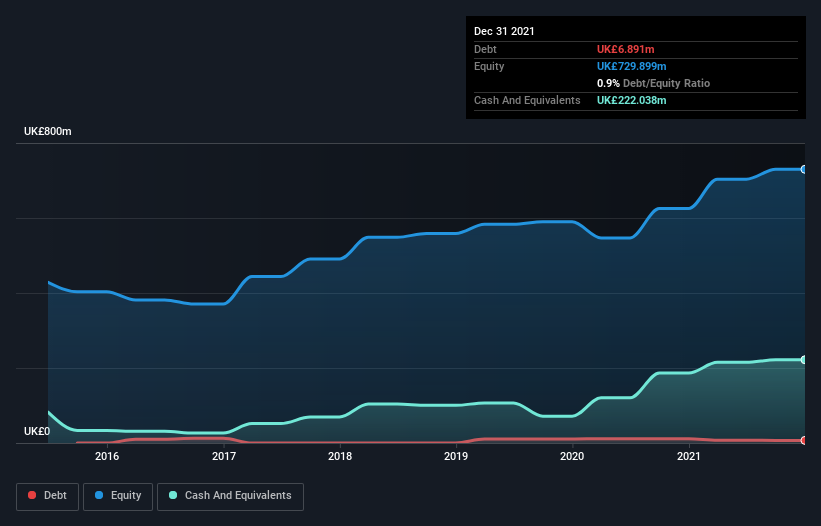The image size is (821, 526).
Task: Click the Dec 31 2021 tooltip date
Action: pyautogui.click(x=504, y=31)
